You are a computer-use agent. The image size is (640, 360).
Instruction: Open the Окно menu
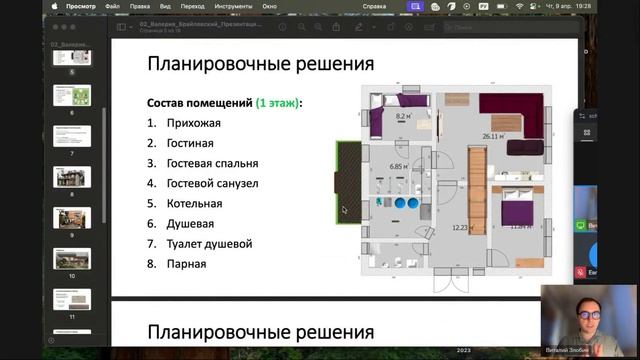point(269,6)
